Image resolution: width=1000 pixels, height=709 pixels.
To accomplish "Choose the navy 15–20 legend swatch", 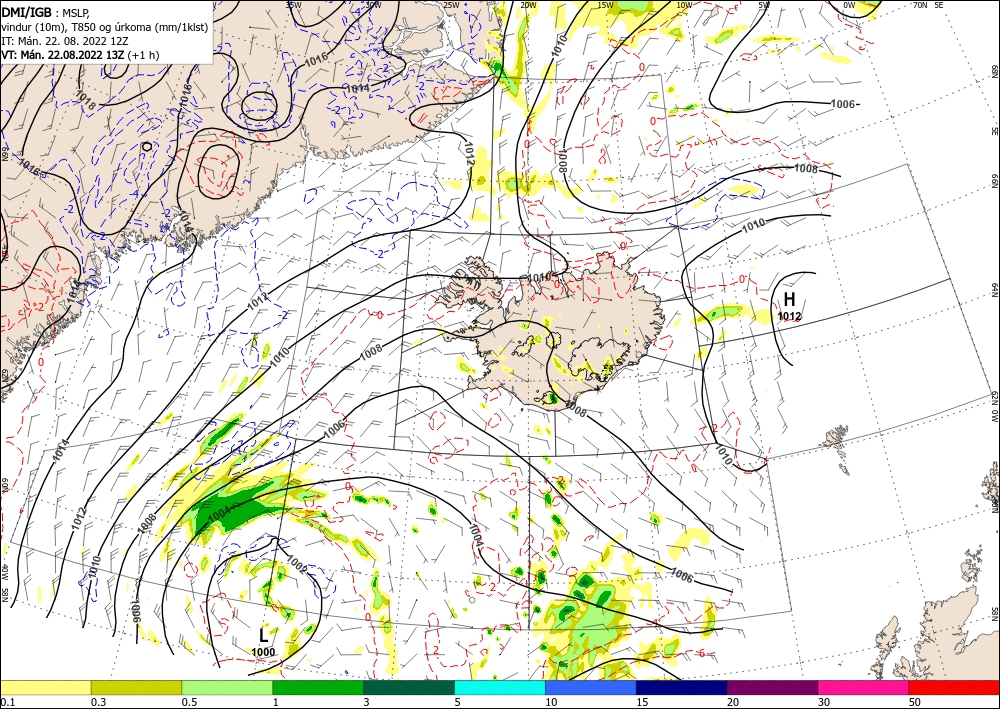I will 682,687.
